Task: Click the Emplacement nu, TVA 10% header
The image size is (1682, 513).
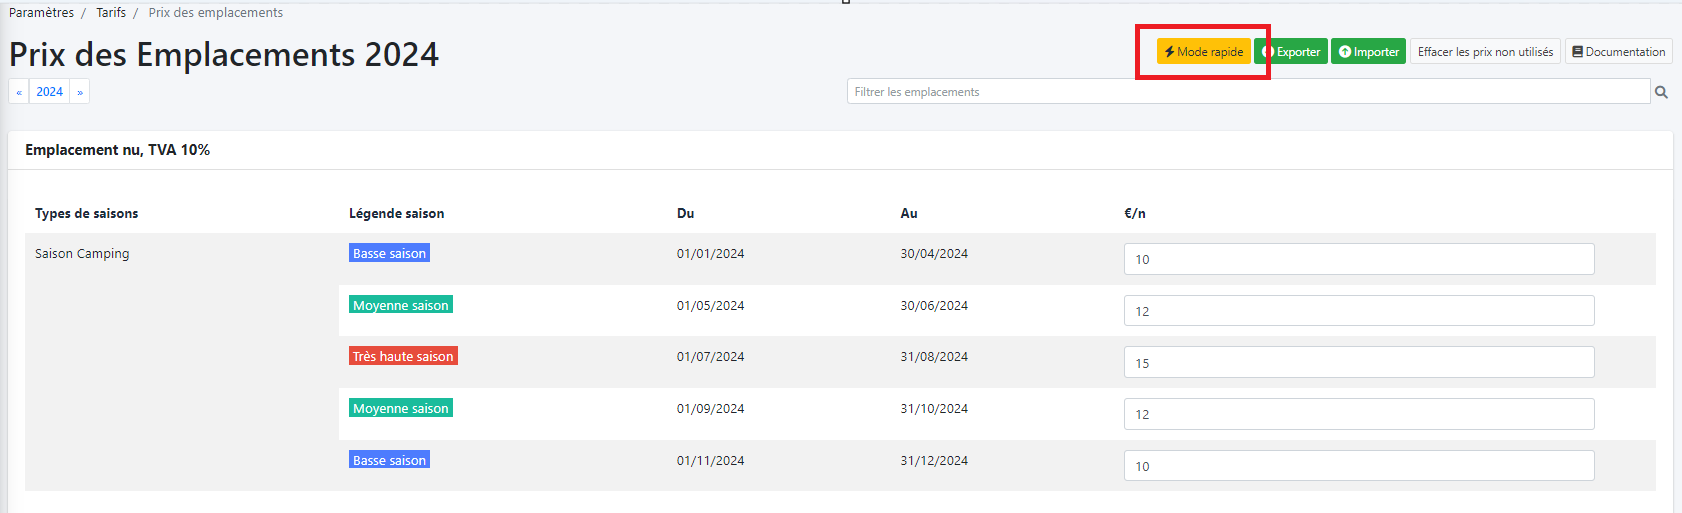Action: [117, 150]
